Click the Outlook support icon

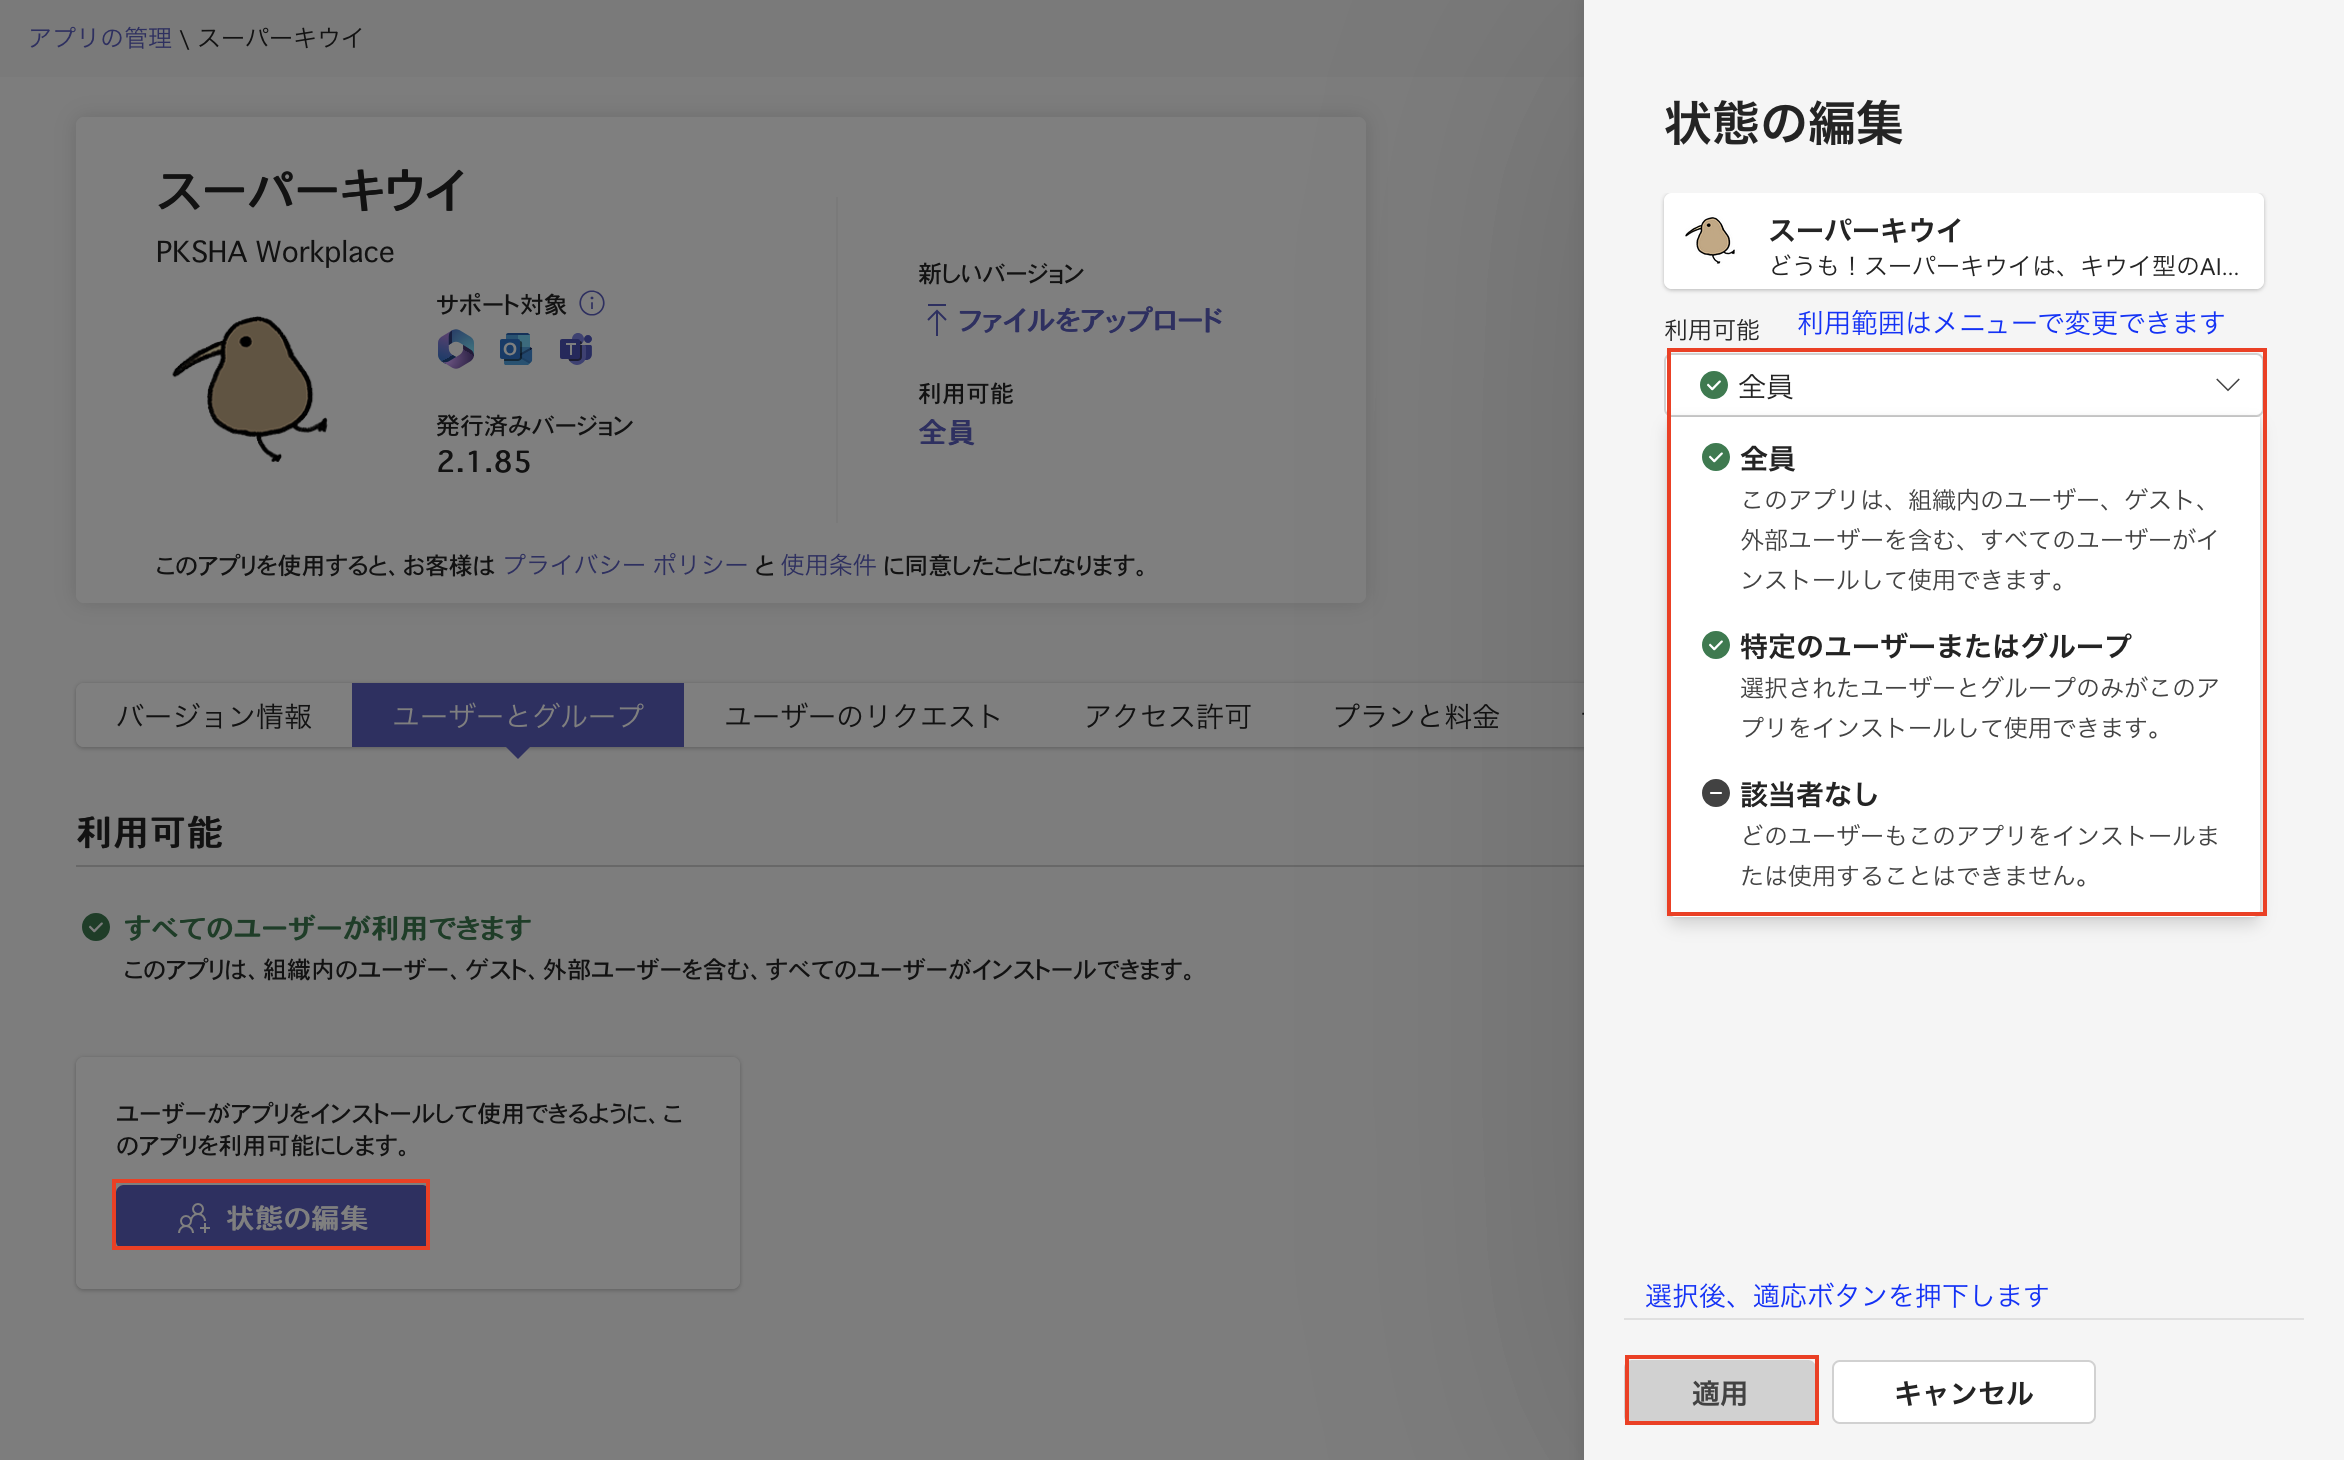(x=516, y=349)
